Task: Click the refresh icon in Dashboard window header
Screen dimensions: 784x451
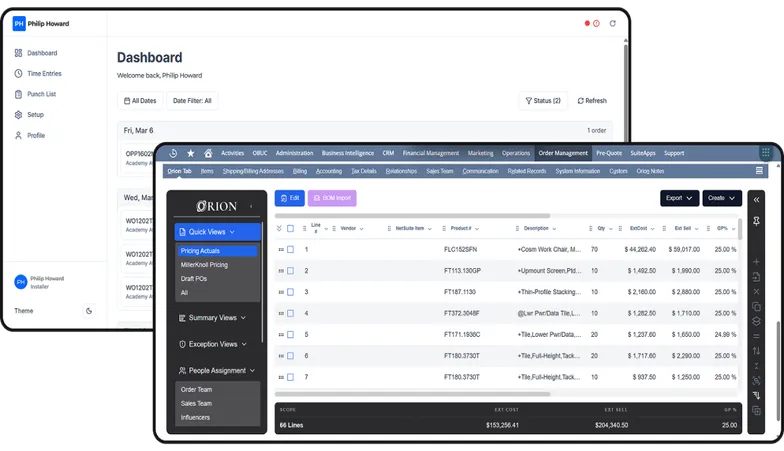Action: click(x=612, y=24)
